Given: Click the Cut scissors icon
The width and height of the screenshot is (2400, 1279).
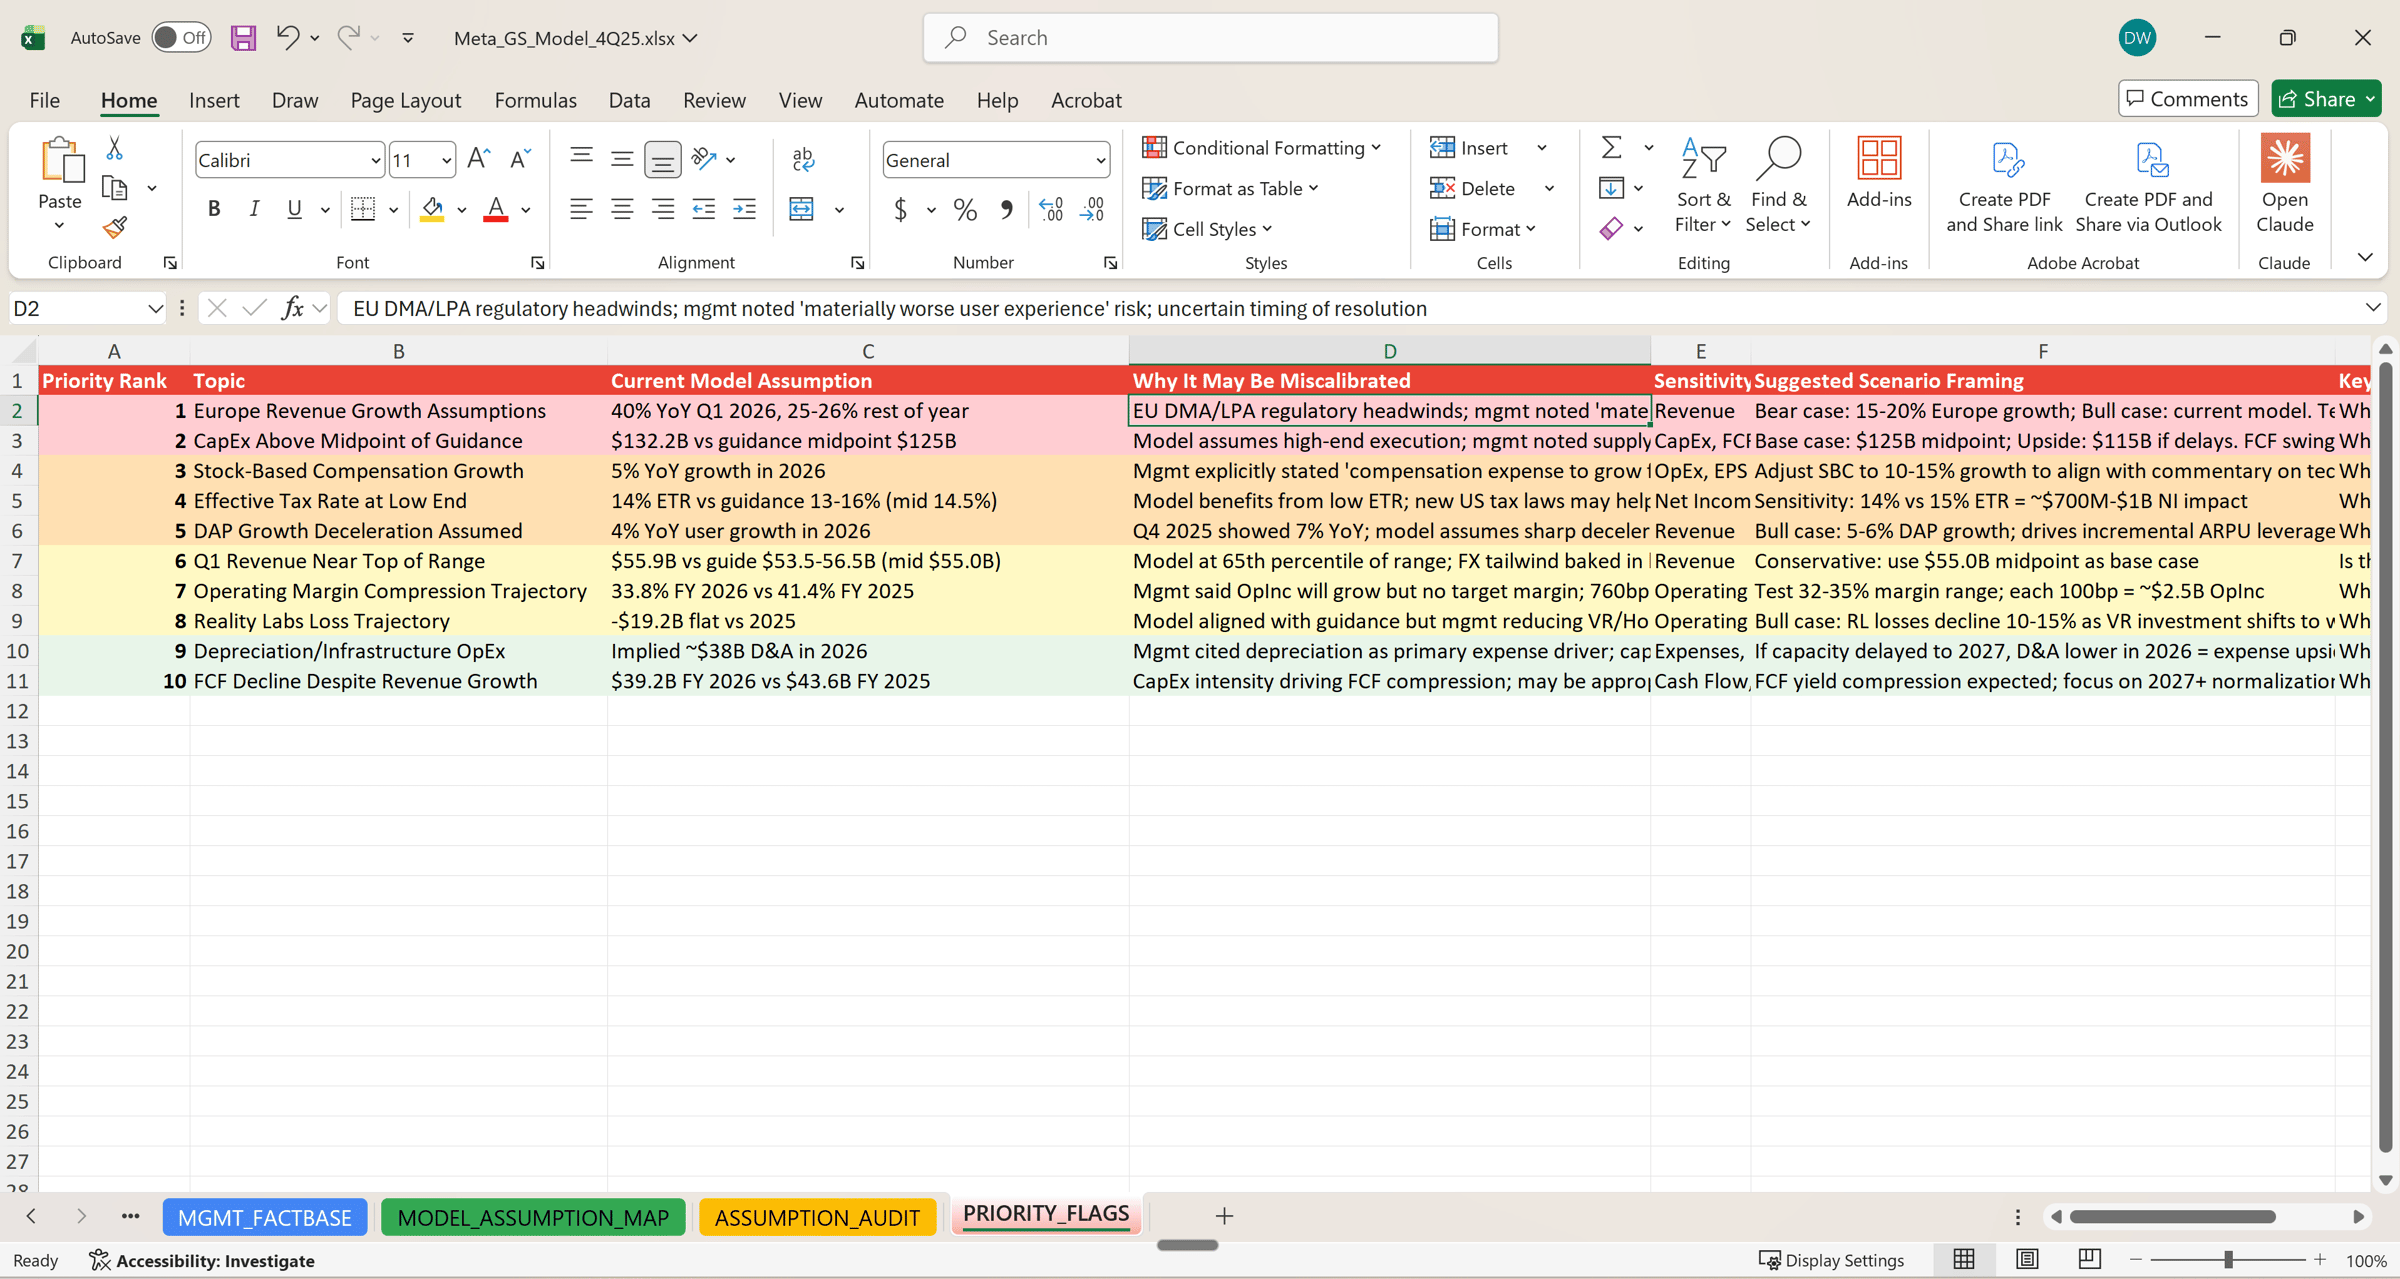Looking at the screenshot, I should click(114, 148).
